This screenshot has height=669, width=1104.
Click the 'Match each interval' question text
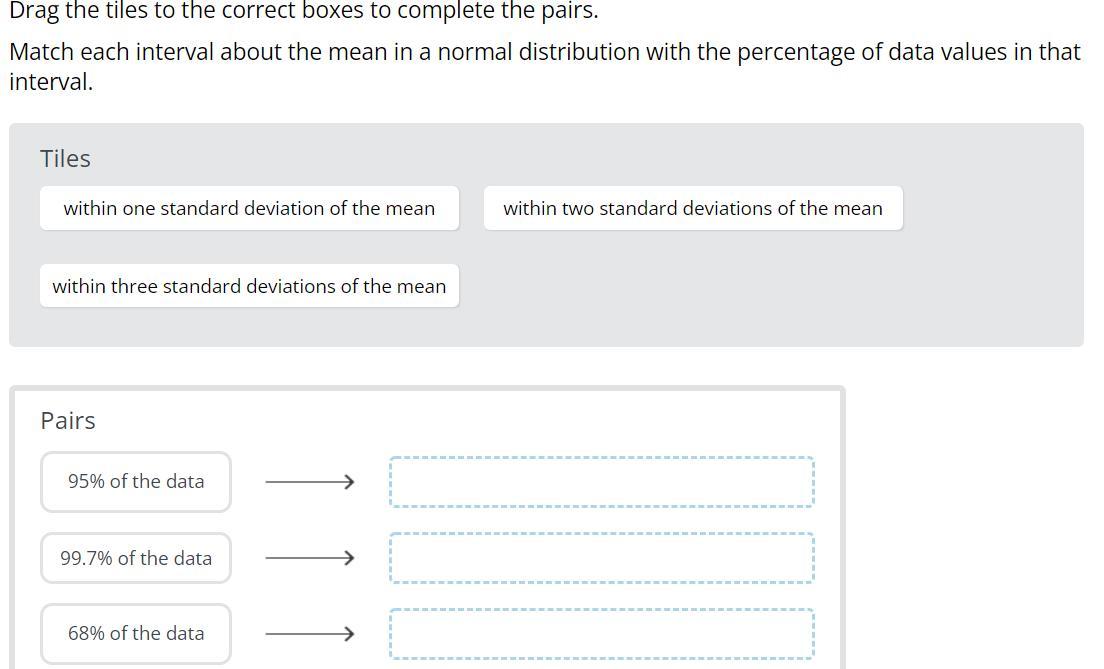[544, 52]
